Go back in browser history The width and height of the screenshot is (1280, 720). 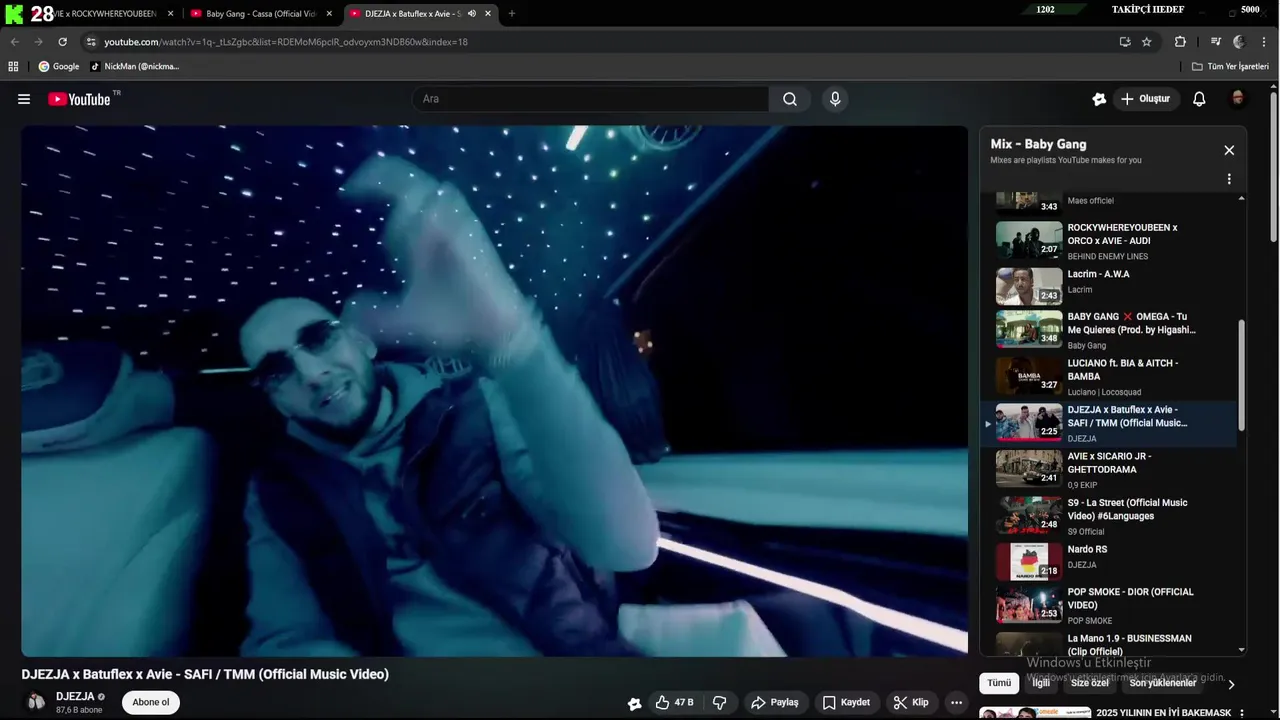14,42
